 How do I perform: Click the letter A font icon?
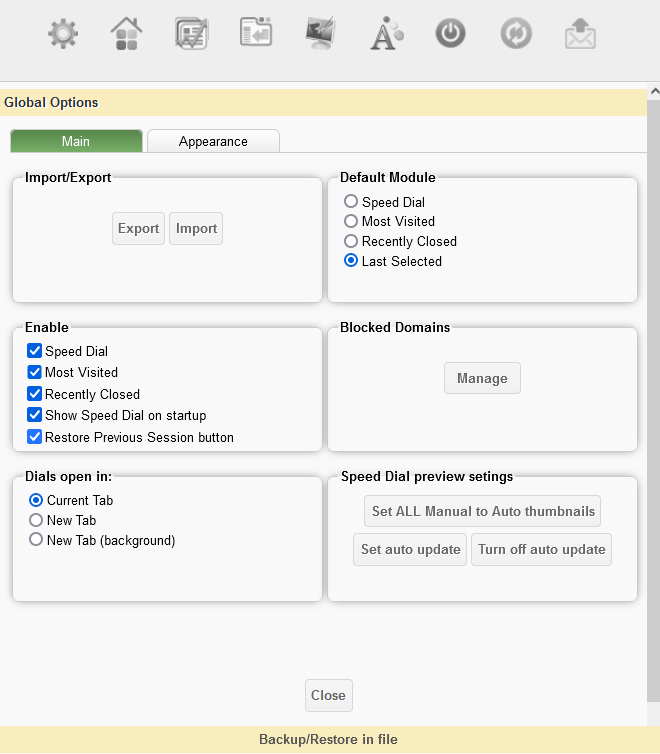[x=386, y=34]
